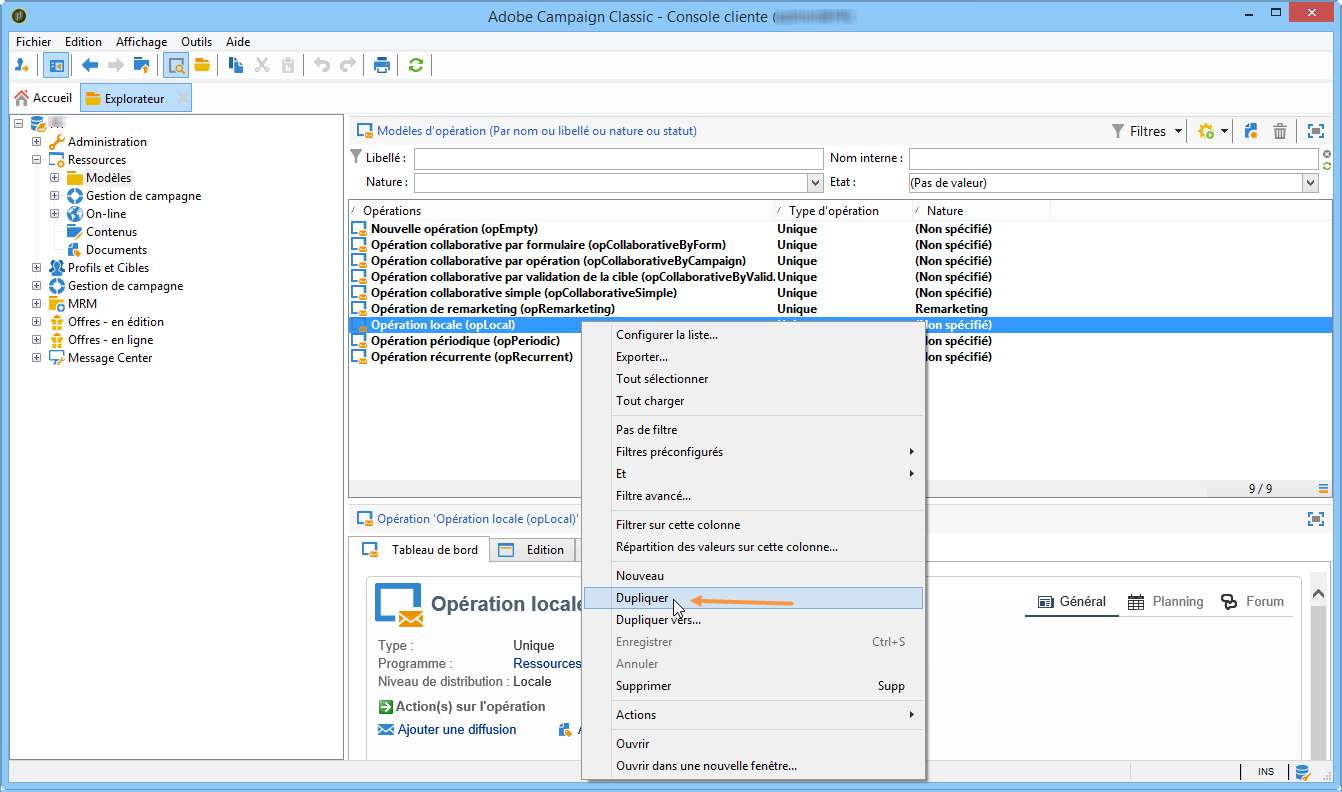Open the Filtres dropdown
Viewport: 1342px width, 792px height.
tap(1147, 131)
